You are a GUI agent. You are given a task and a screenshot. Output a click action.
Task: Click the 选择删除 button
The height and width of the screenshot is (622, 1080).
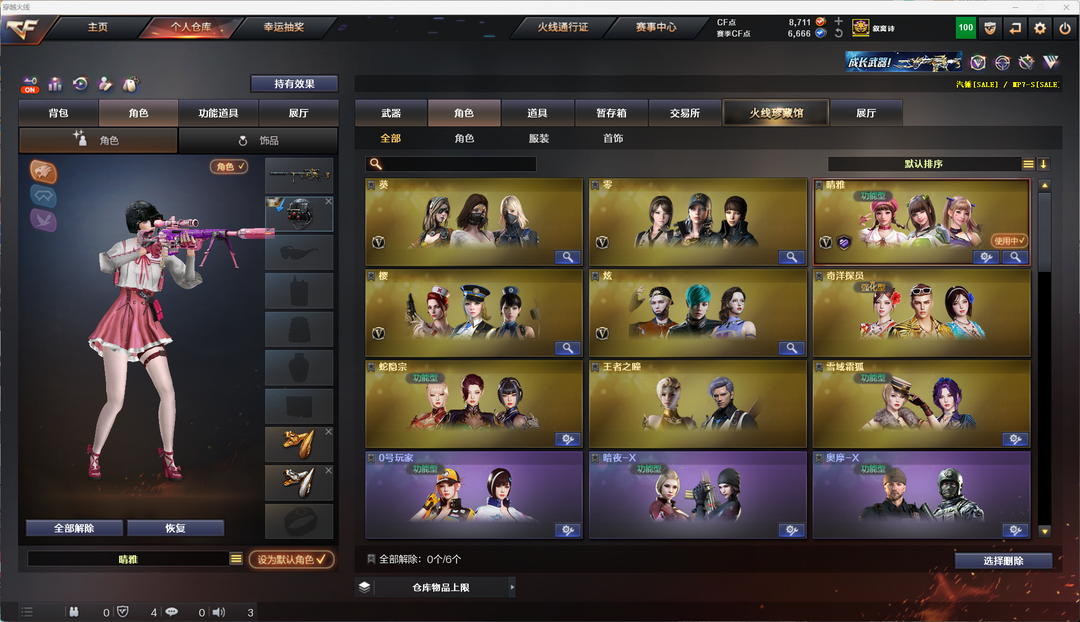tap(1003, 561)
